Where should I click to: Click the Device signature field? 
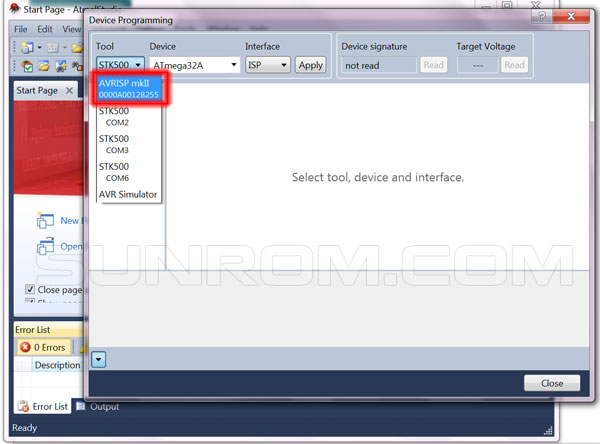(378, 65)
